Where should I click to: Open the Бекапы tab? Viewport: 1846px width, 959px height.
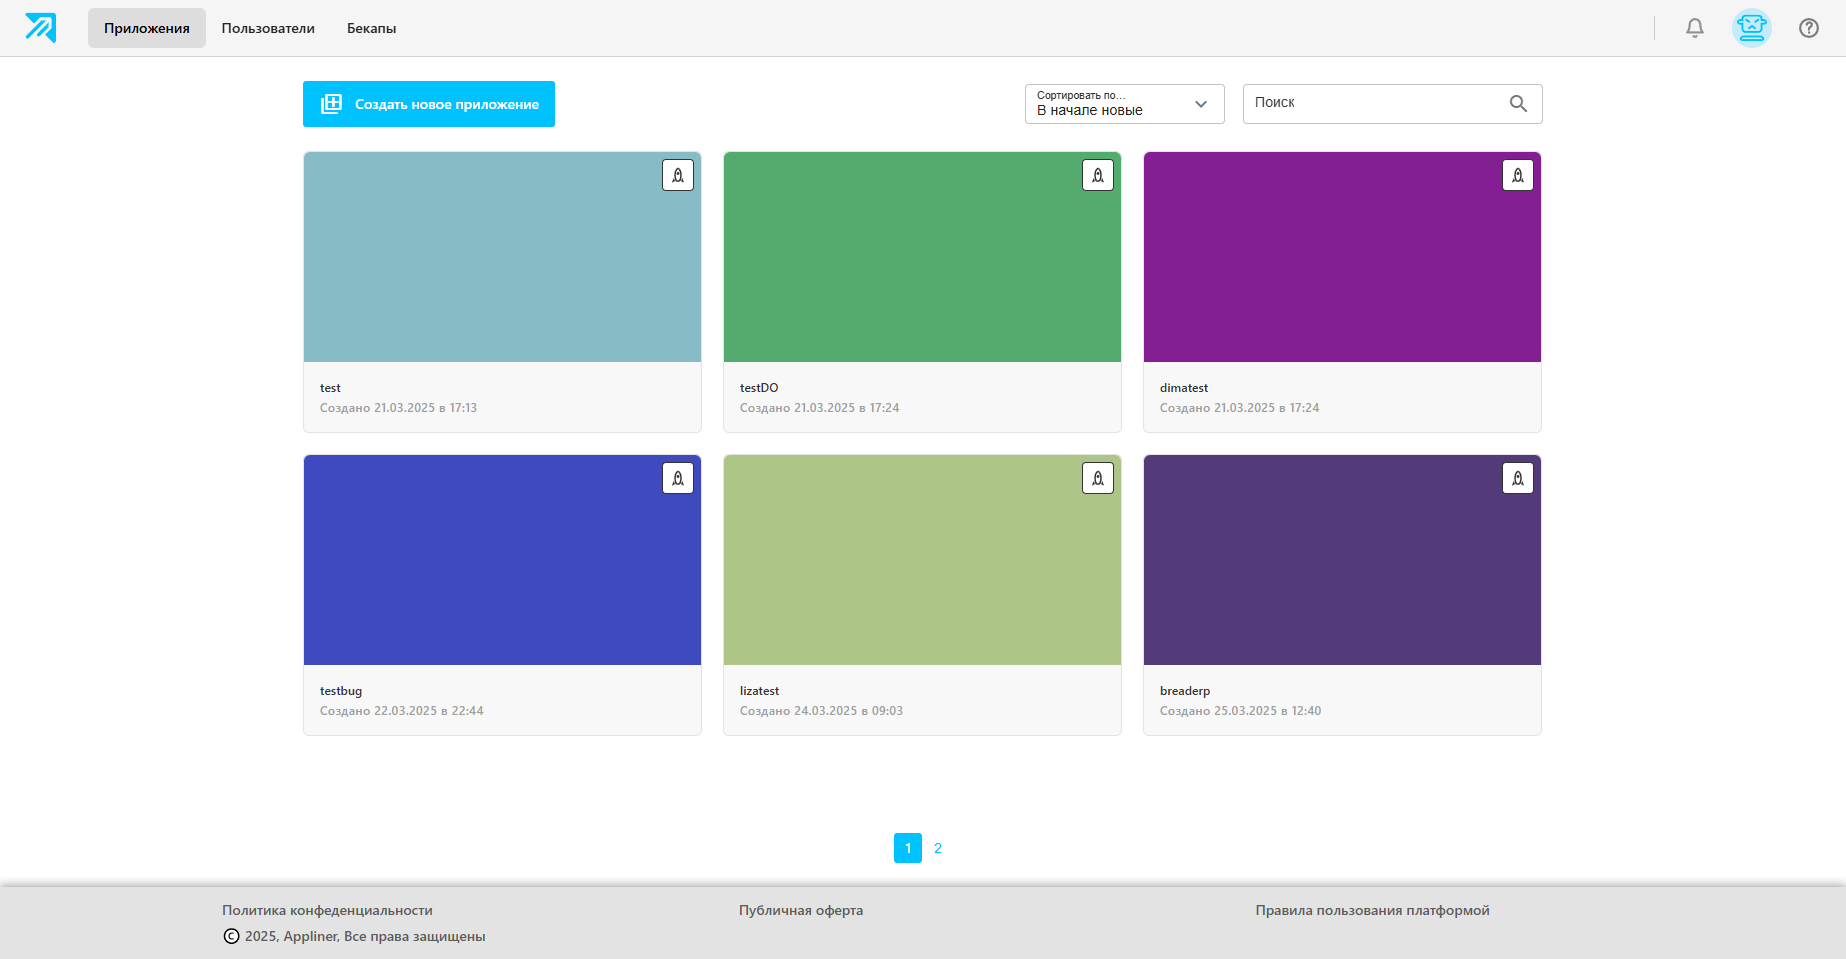[371, 28]
